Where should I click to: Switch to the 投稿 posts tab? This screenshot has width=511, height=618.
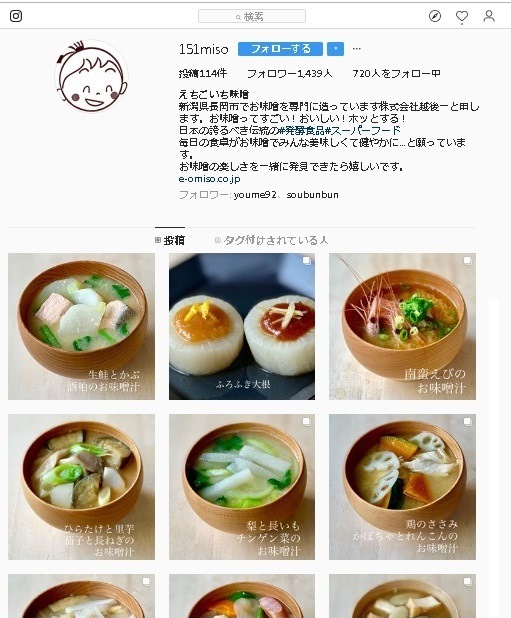click(x=170, y=240)
